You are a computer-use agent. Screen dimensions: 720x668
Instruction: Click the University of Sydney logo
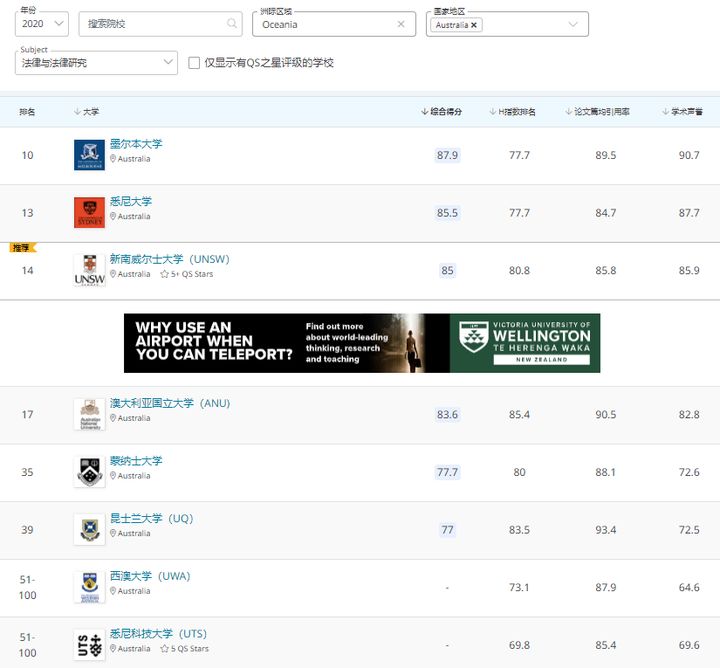(x=90, y=213)
